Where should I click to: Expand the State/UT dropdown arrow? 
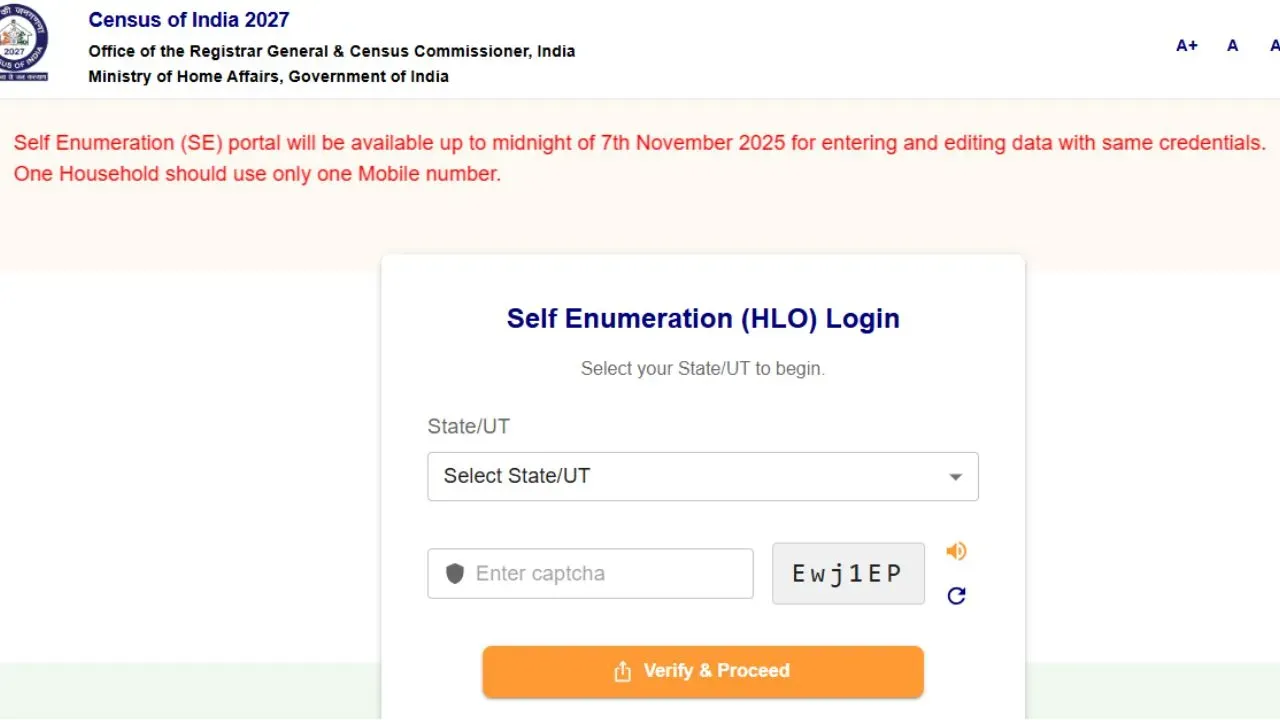pyautogui.click(x=955, y=477)
